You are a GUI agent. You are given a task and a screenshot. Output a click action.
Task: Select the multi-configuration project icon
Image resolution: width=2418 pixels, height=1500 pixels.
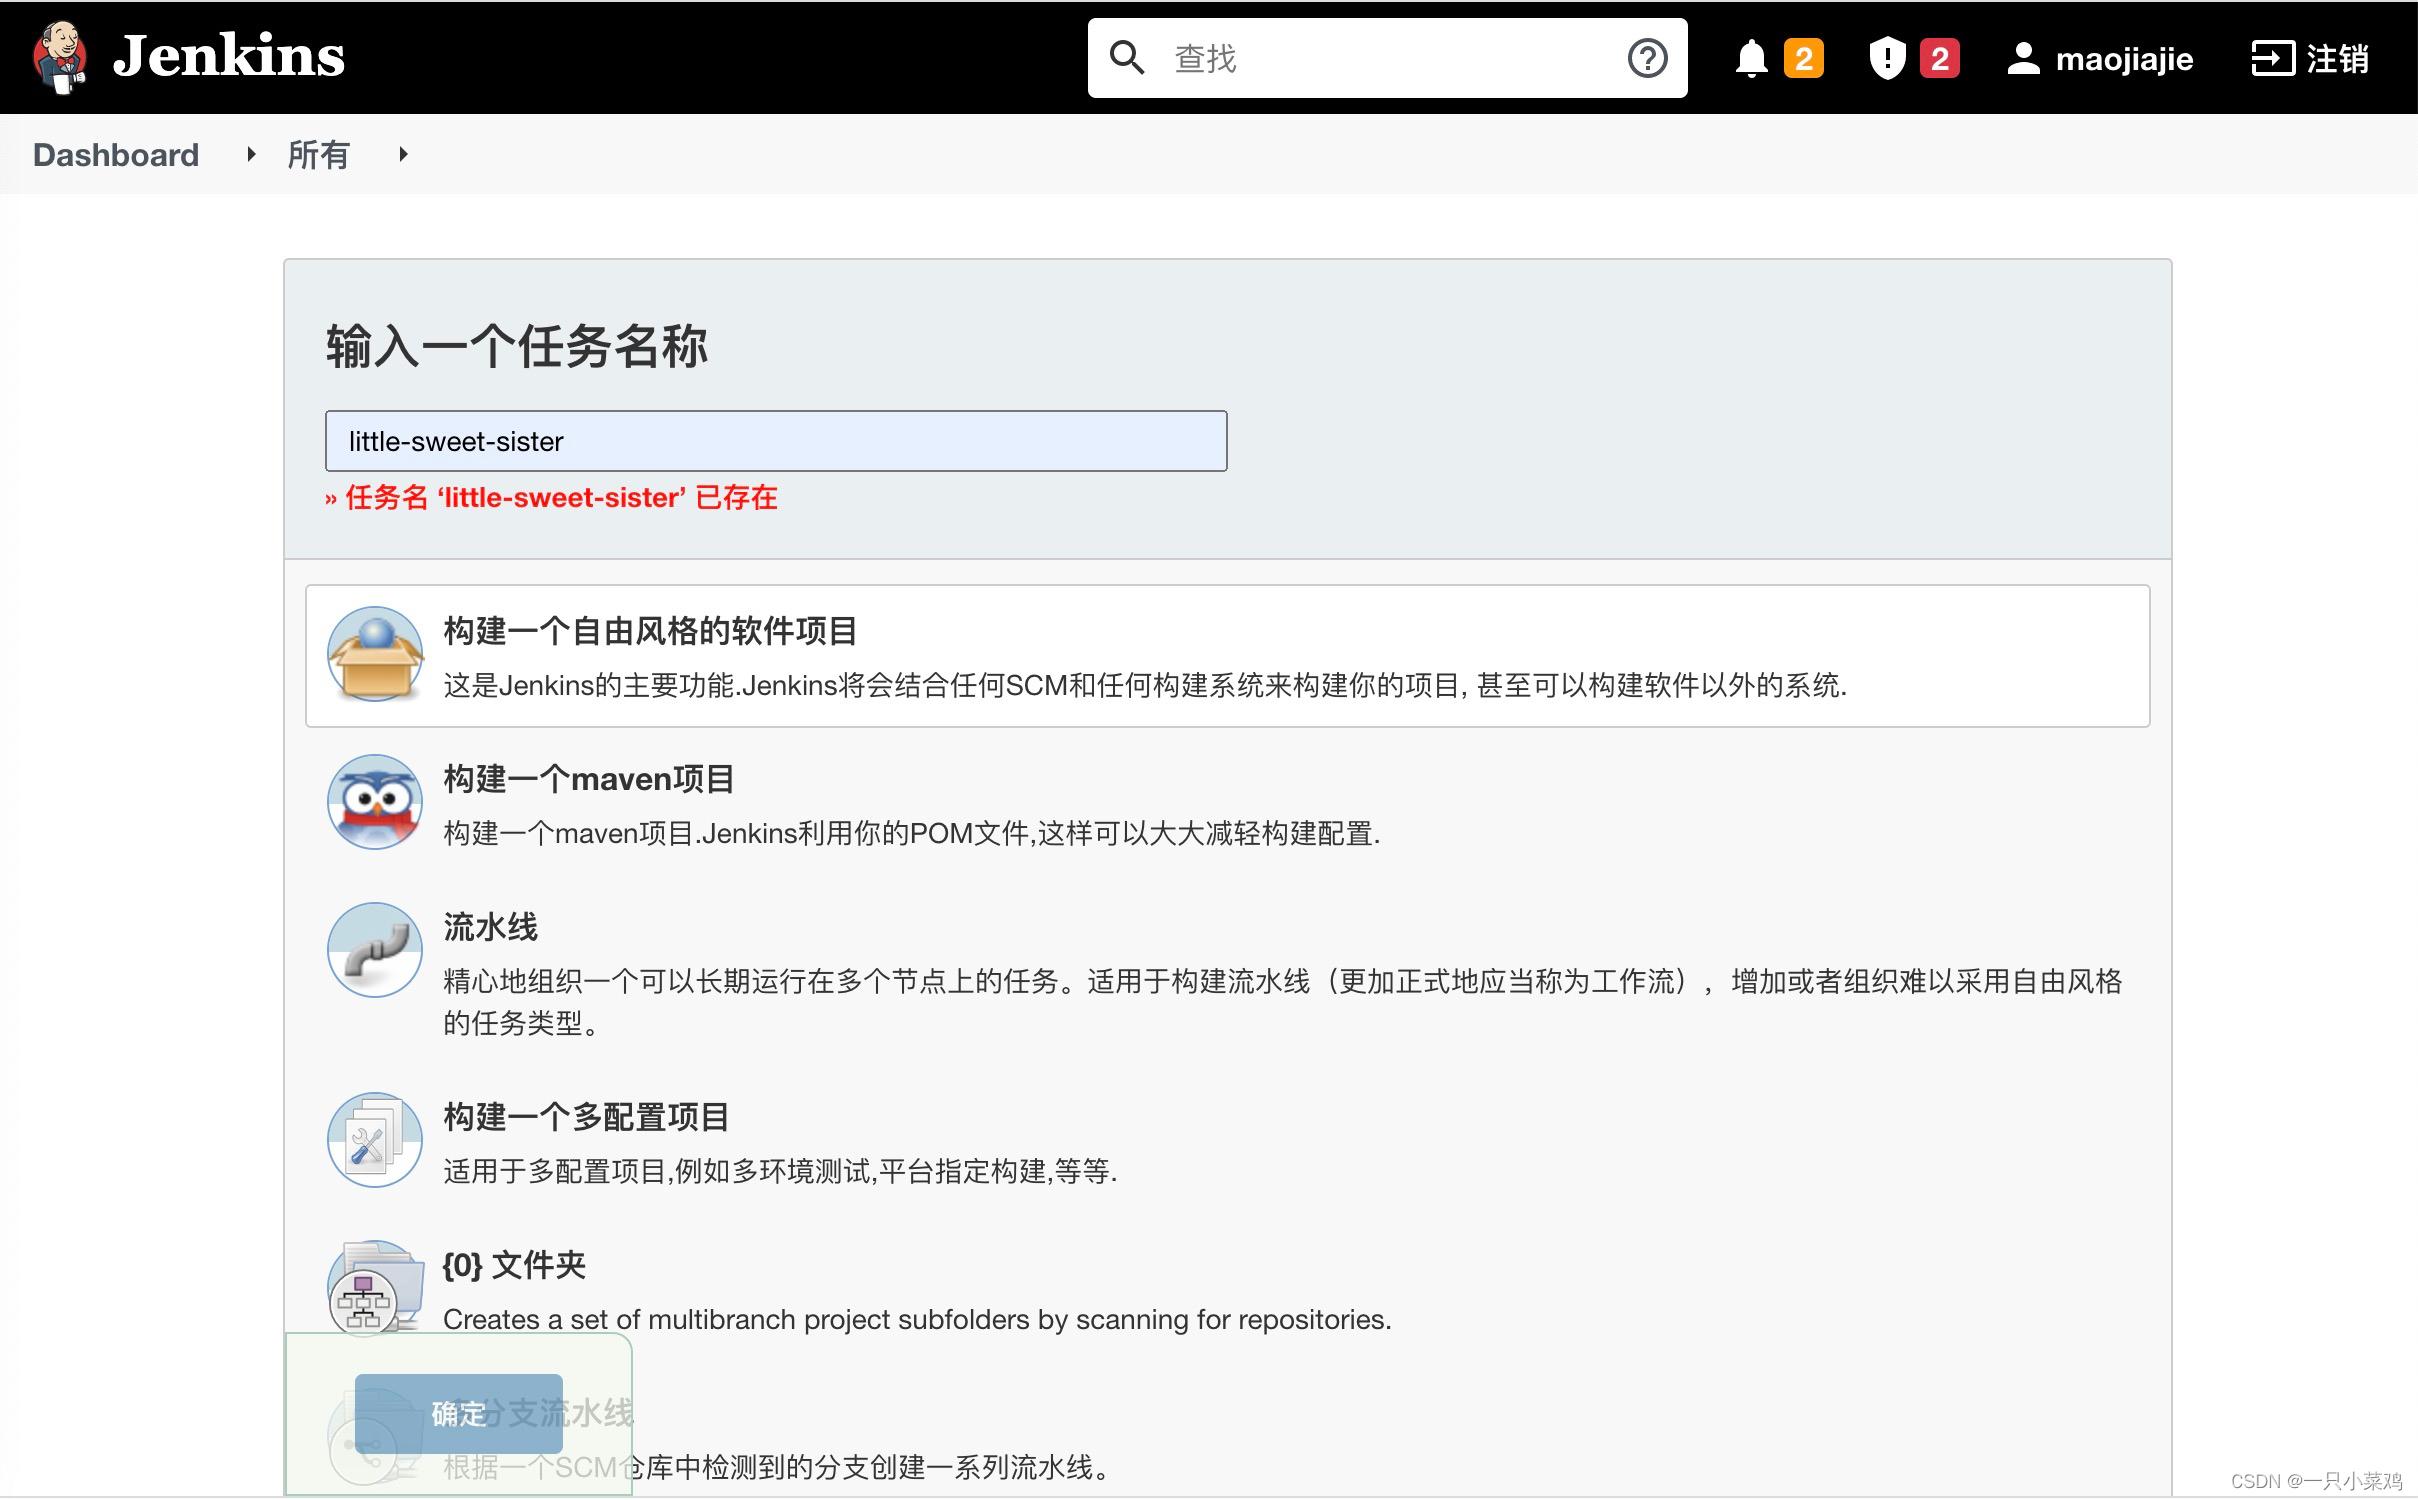(x=375, y=1140)
